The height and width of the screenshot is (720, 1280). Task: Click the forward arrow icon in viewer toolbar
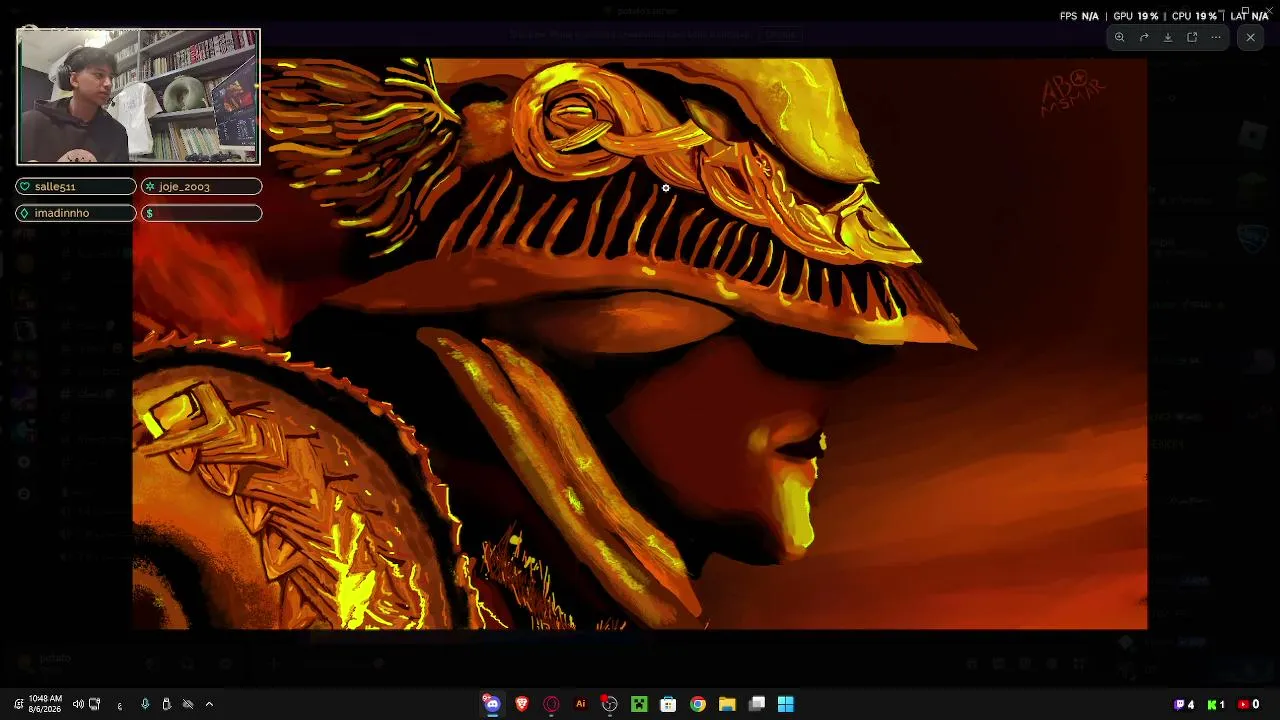coord(1144,38)
